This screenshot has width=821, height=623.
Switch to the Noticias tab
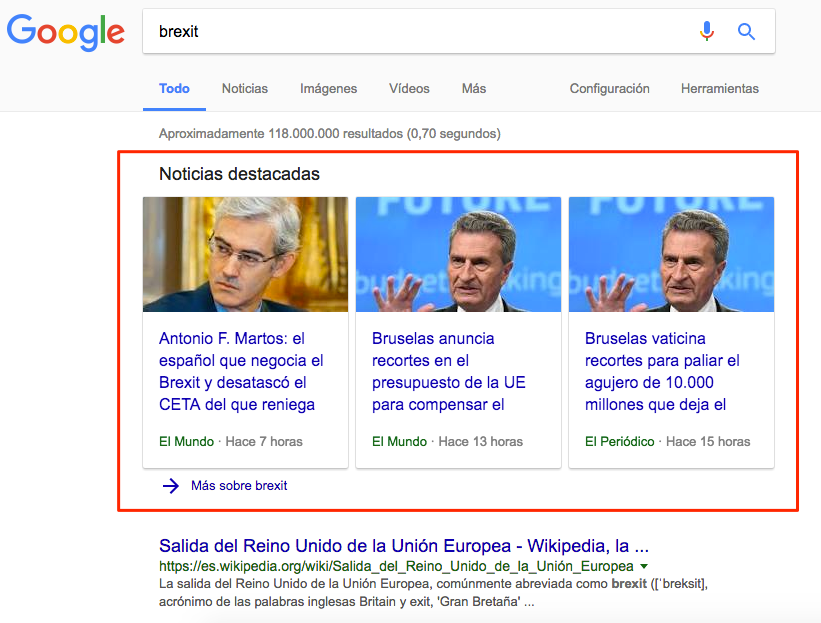pyautogui.click(x=245, y=88)
